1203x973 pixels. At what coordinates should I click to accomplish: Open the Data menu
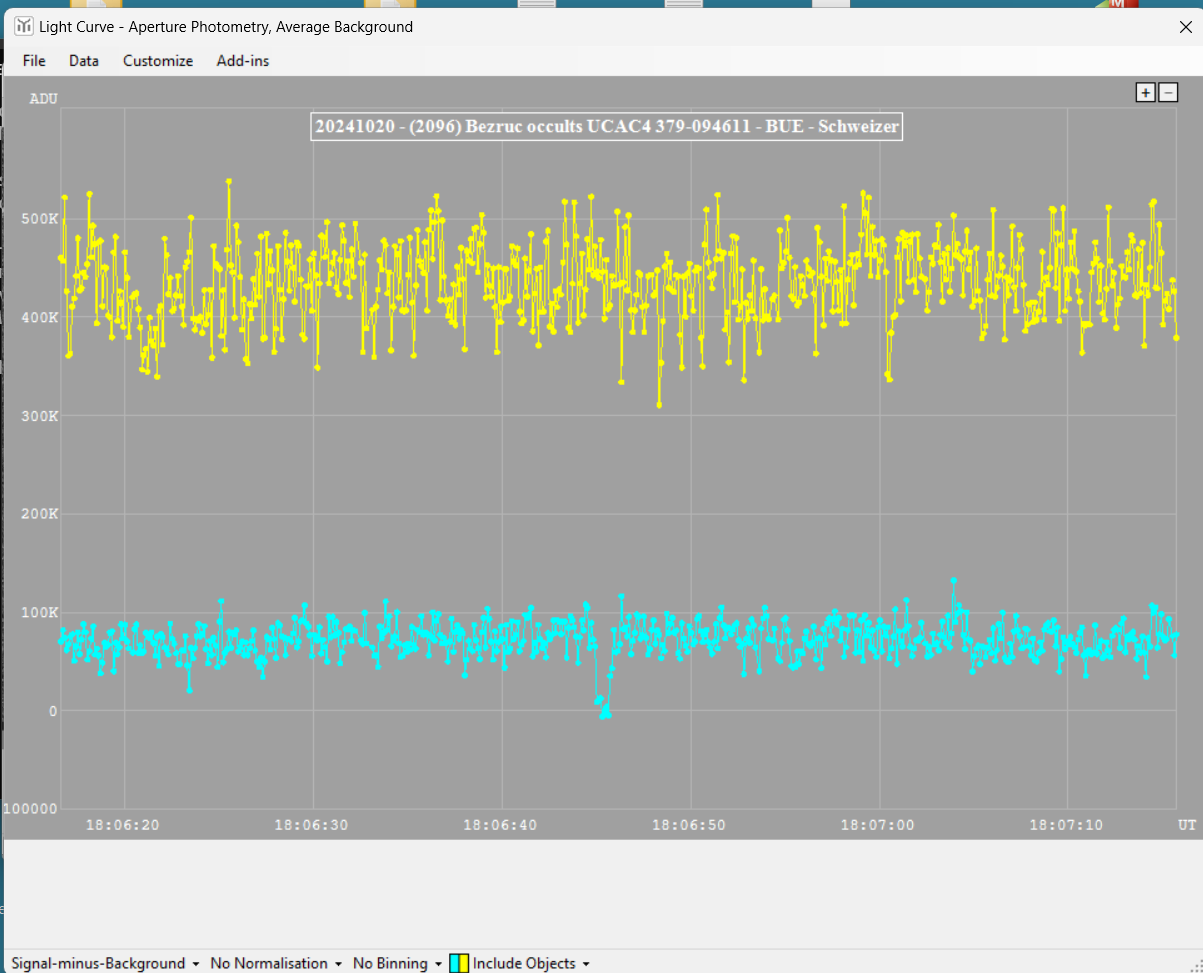point(84,60)
